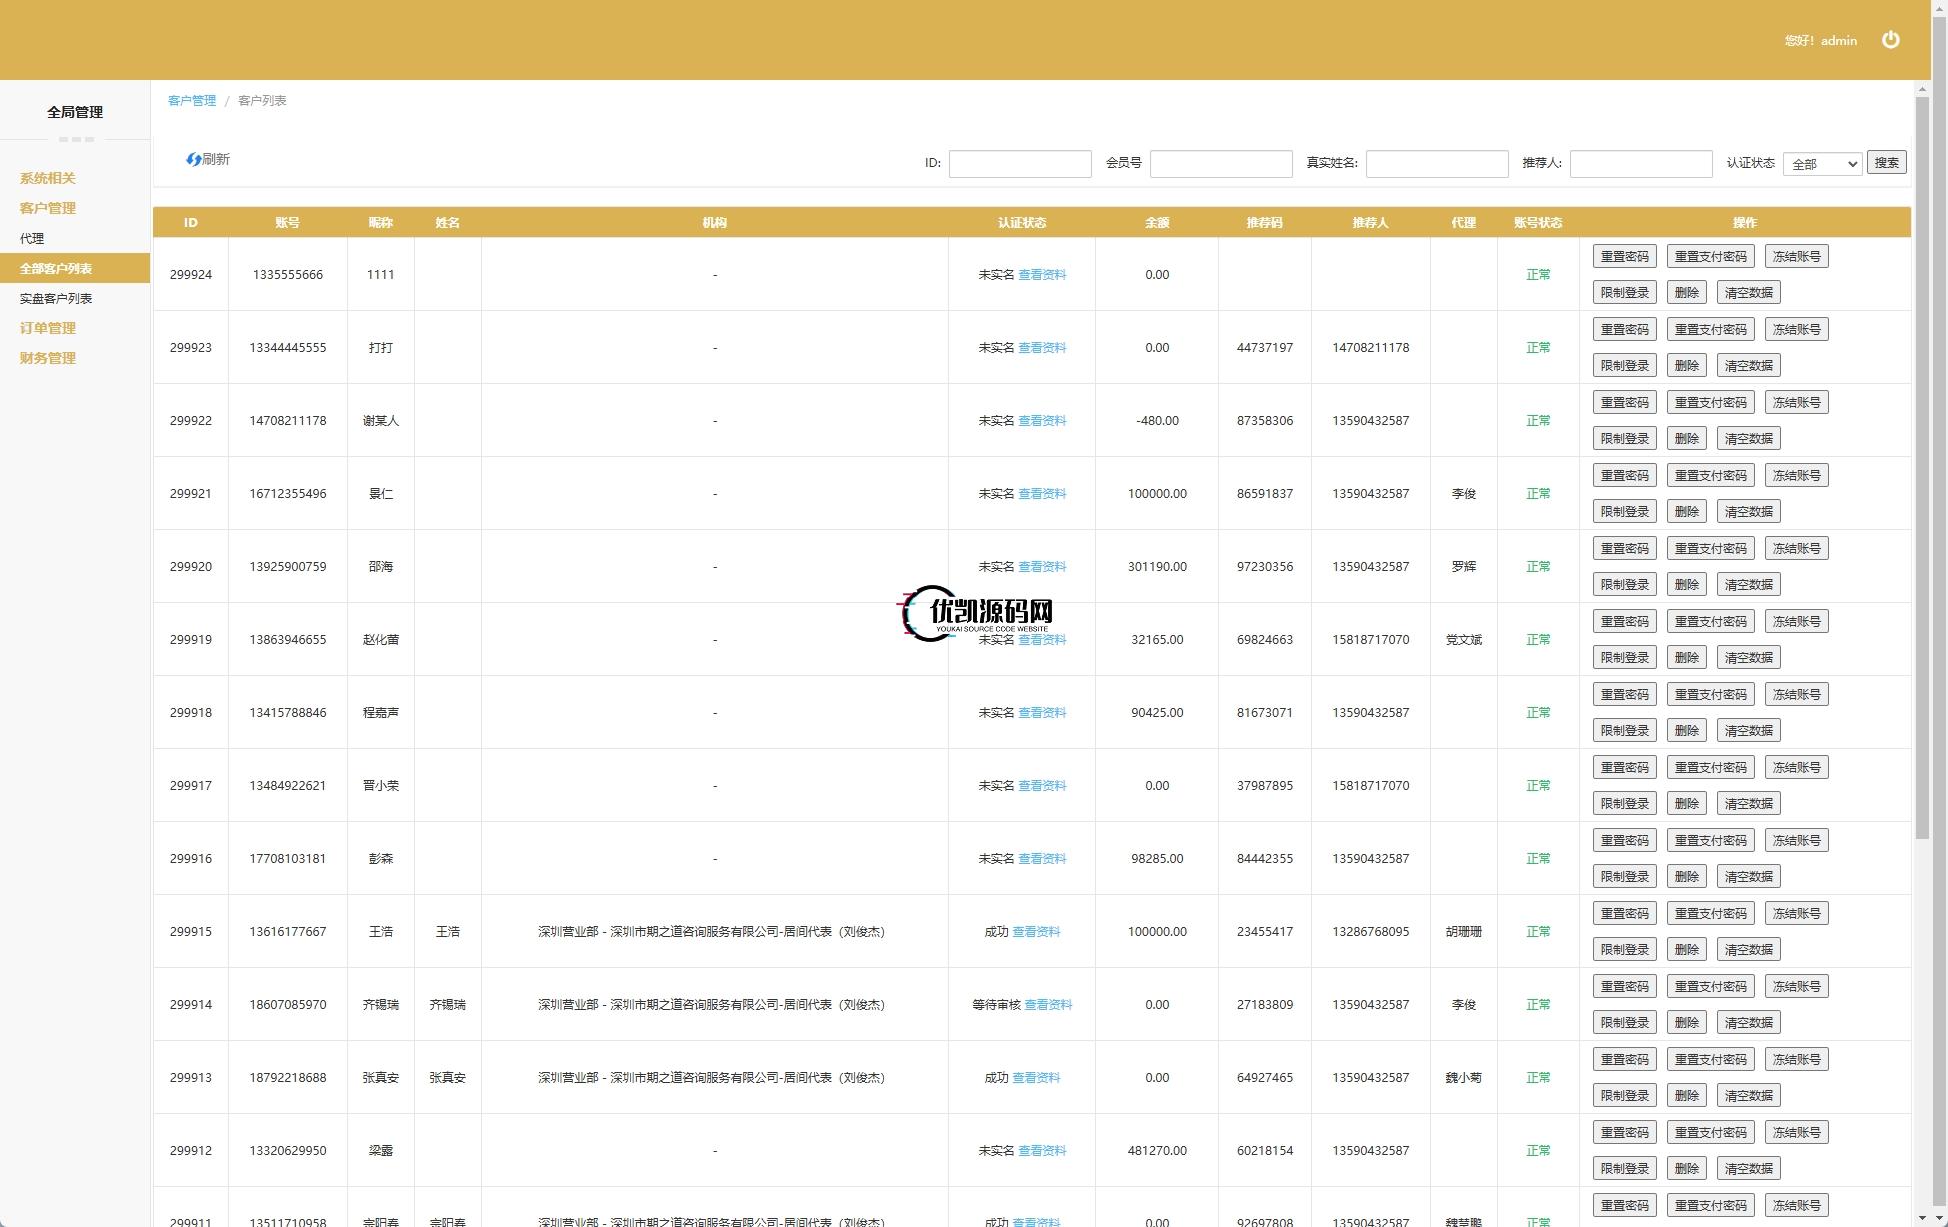This screenshot has height=1227, width=1948.
Task: Expand 财务管理 sidebar menu
Action: pos(48,358)
